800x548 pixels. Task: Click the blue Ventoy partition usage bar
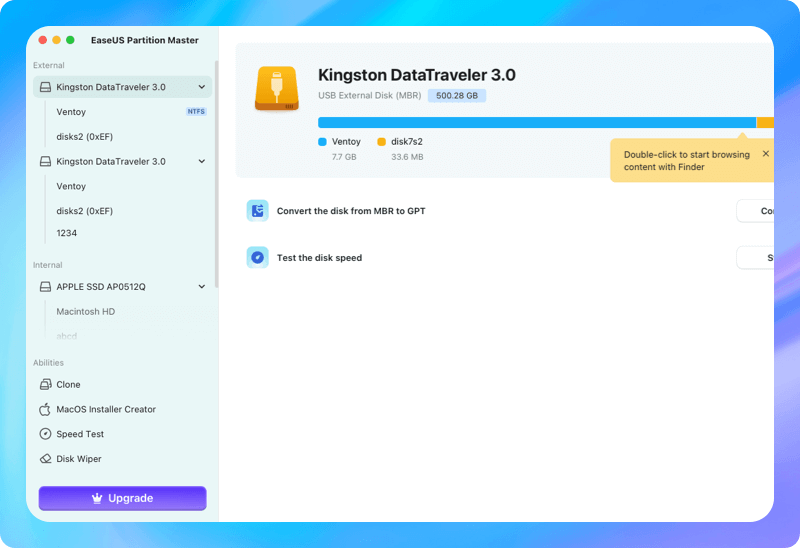[536, 122]
